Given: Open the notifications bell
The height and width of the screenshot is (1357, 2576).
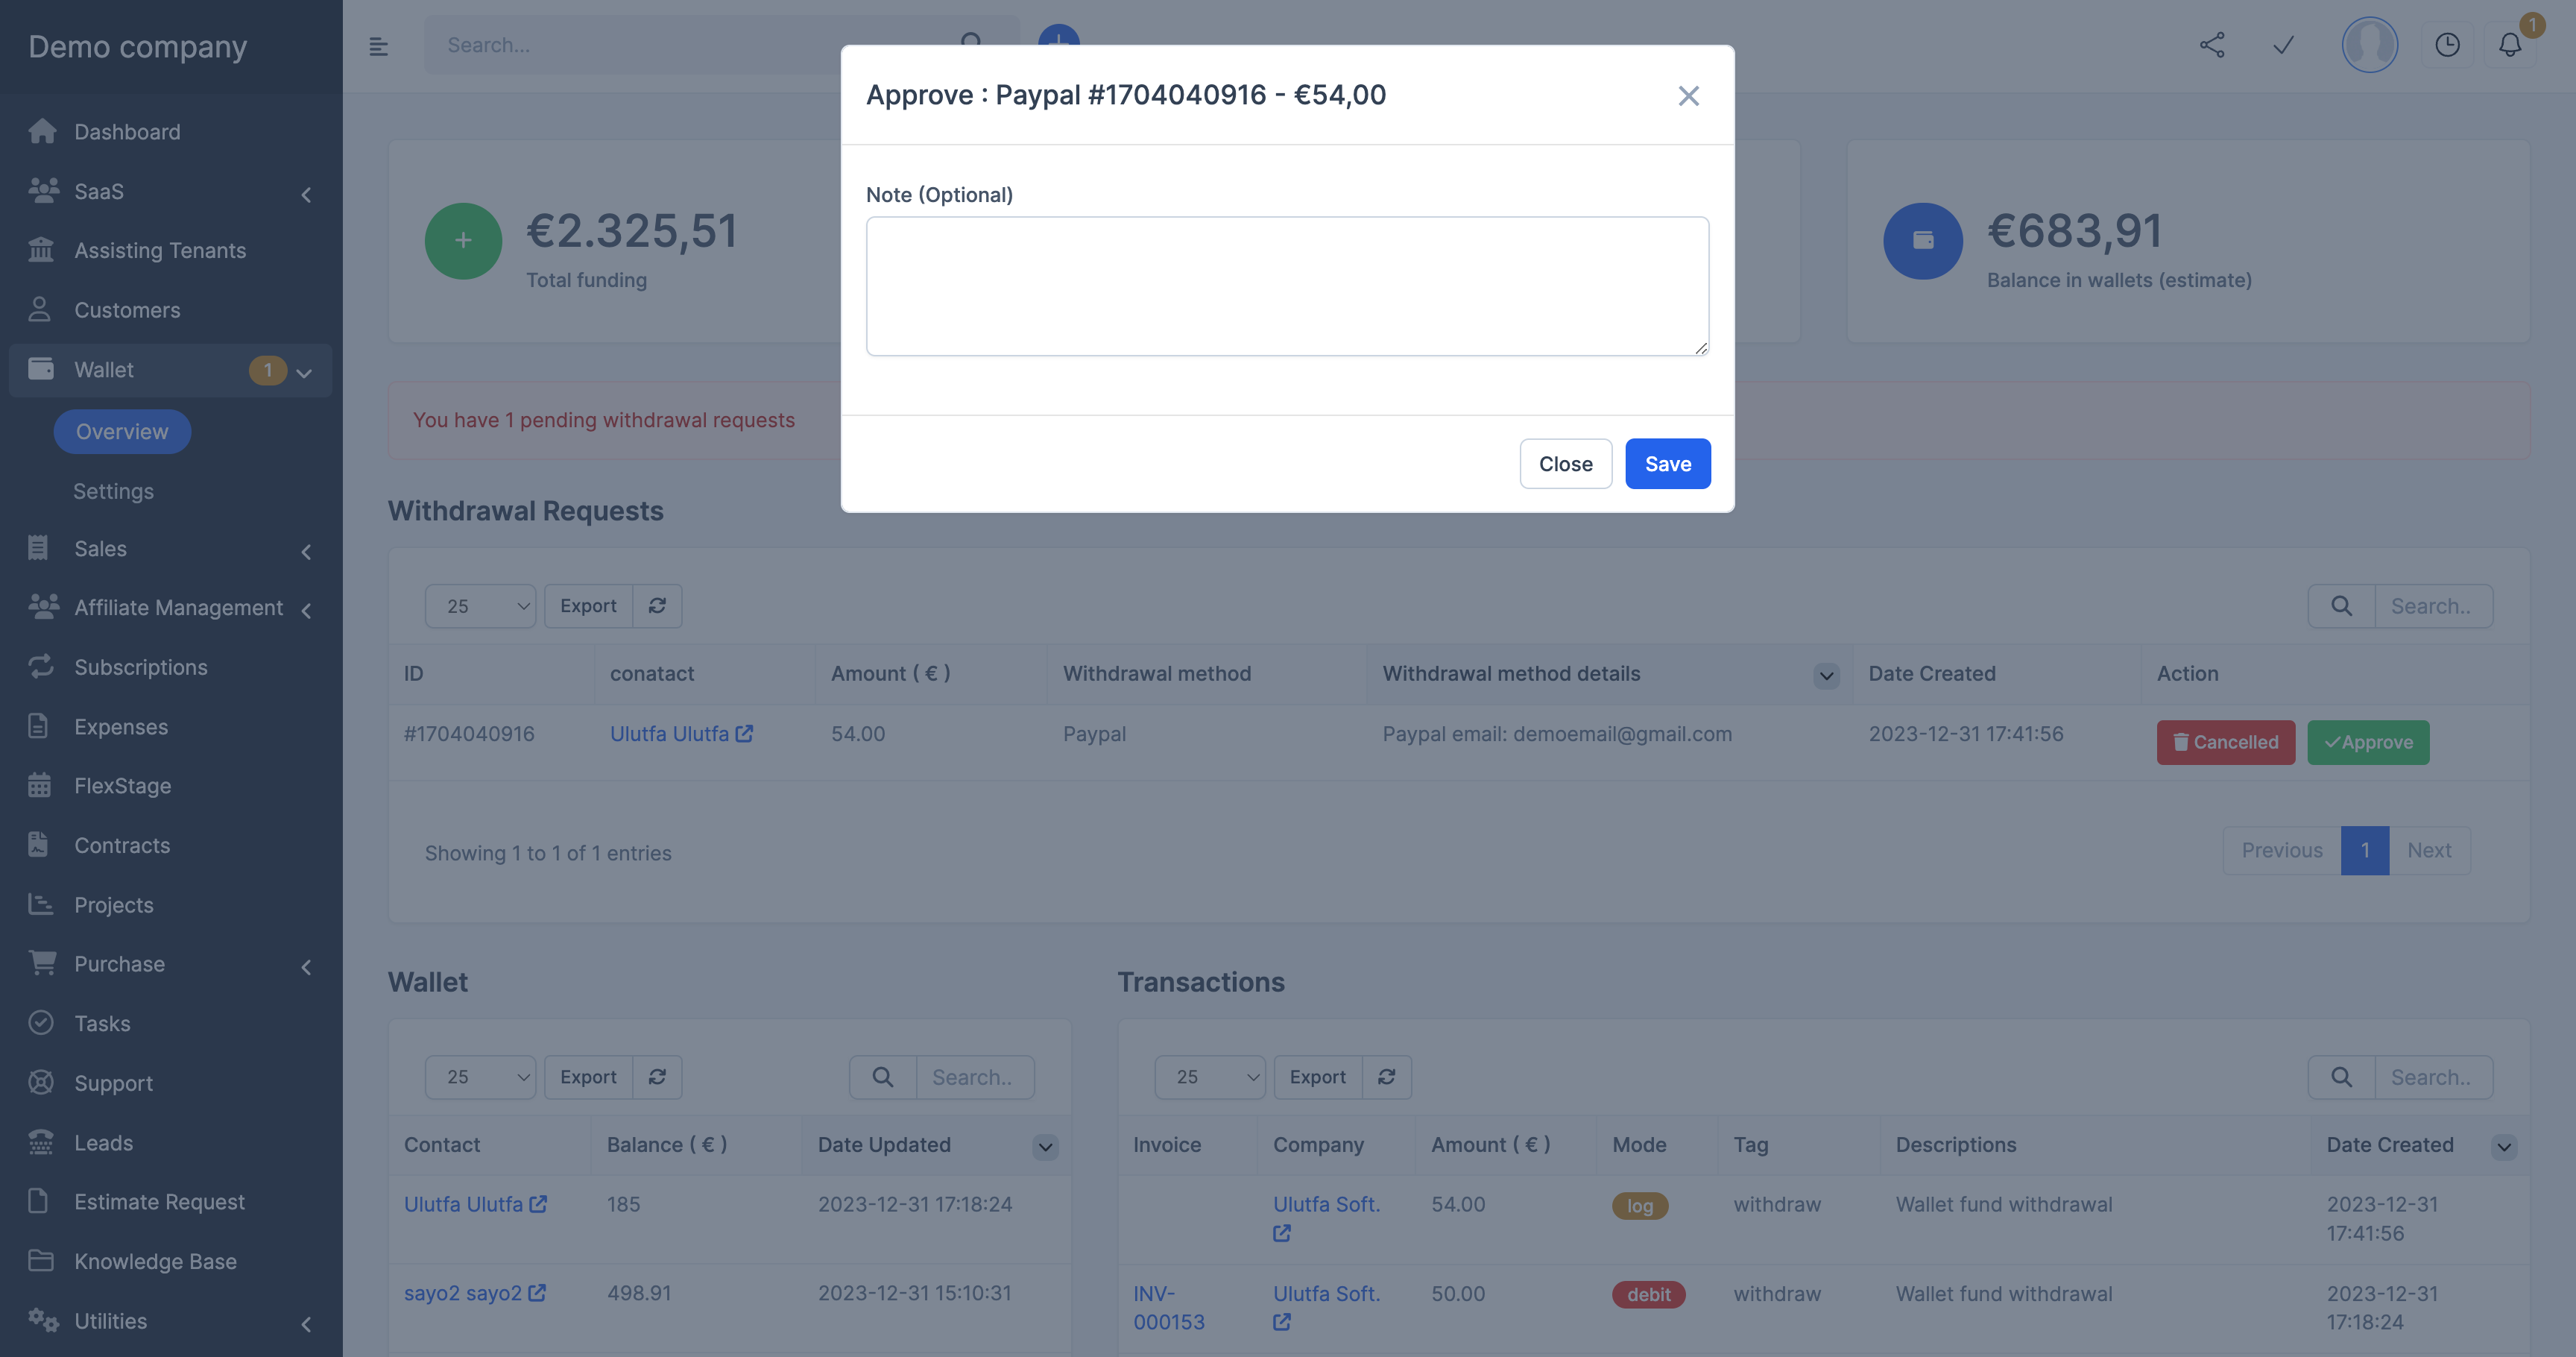Looking at the screenshot, I should click(2510, 45).
